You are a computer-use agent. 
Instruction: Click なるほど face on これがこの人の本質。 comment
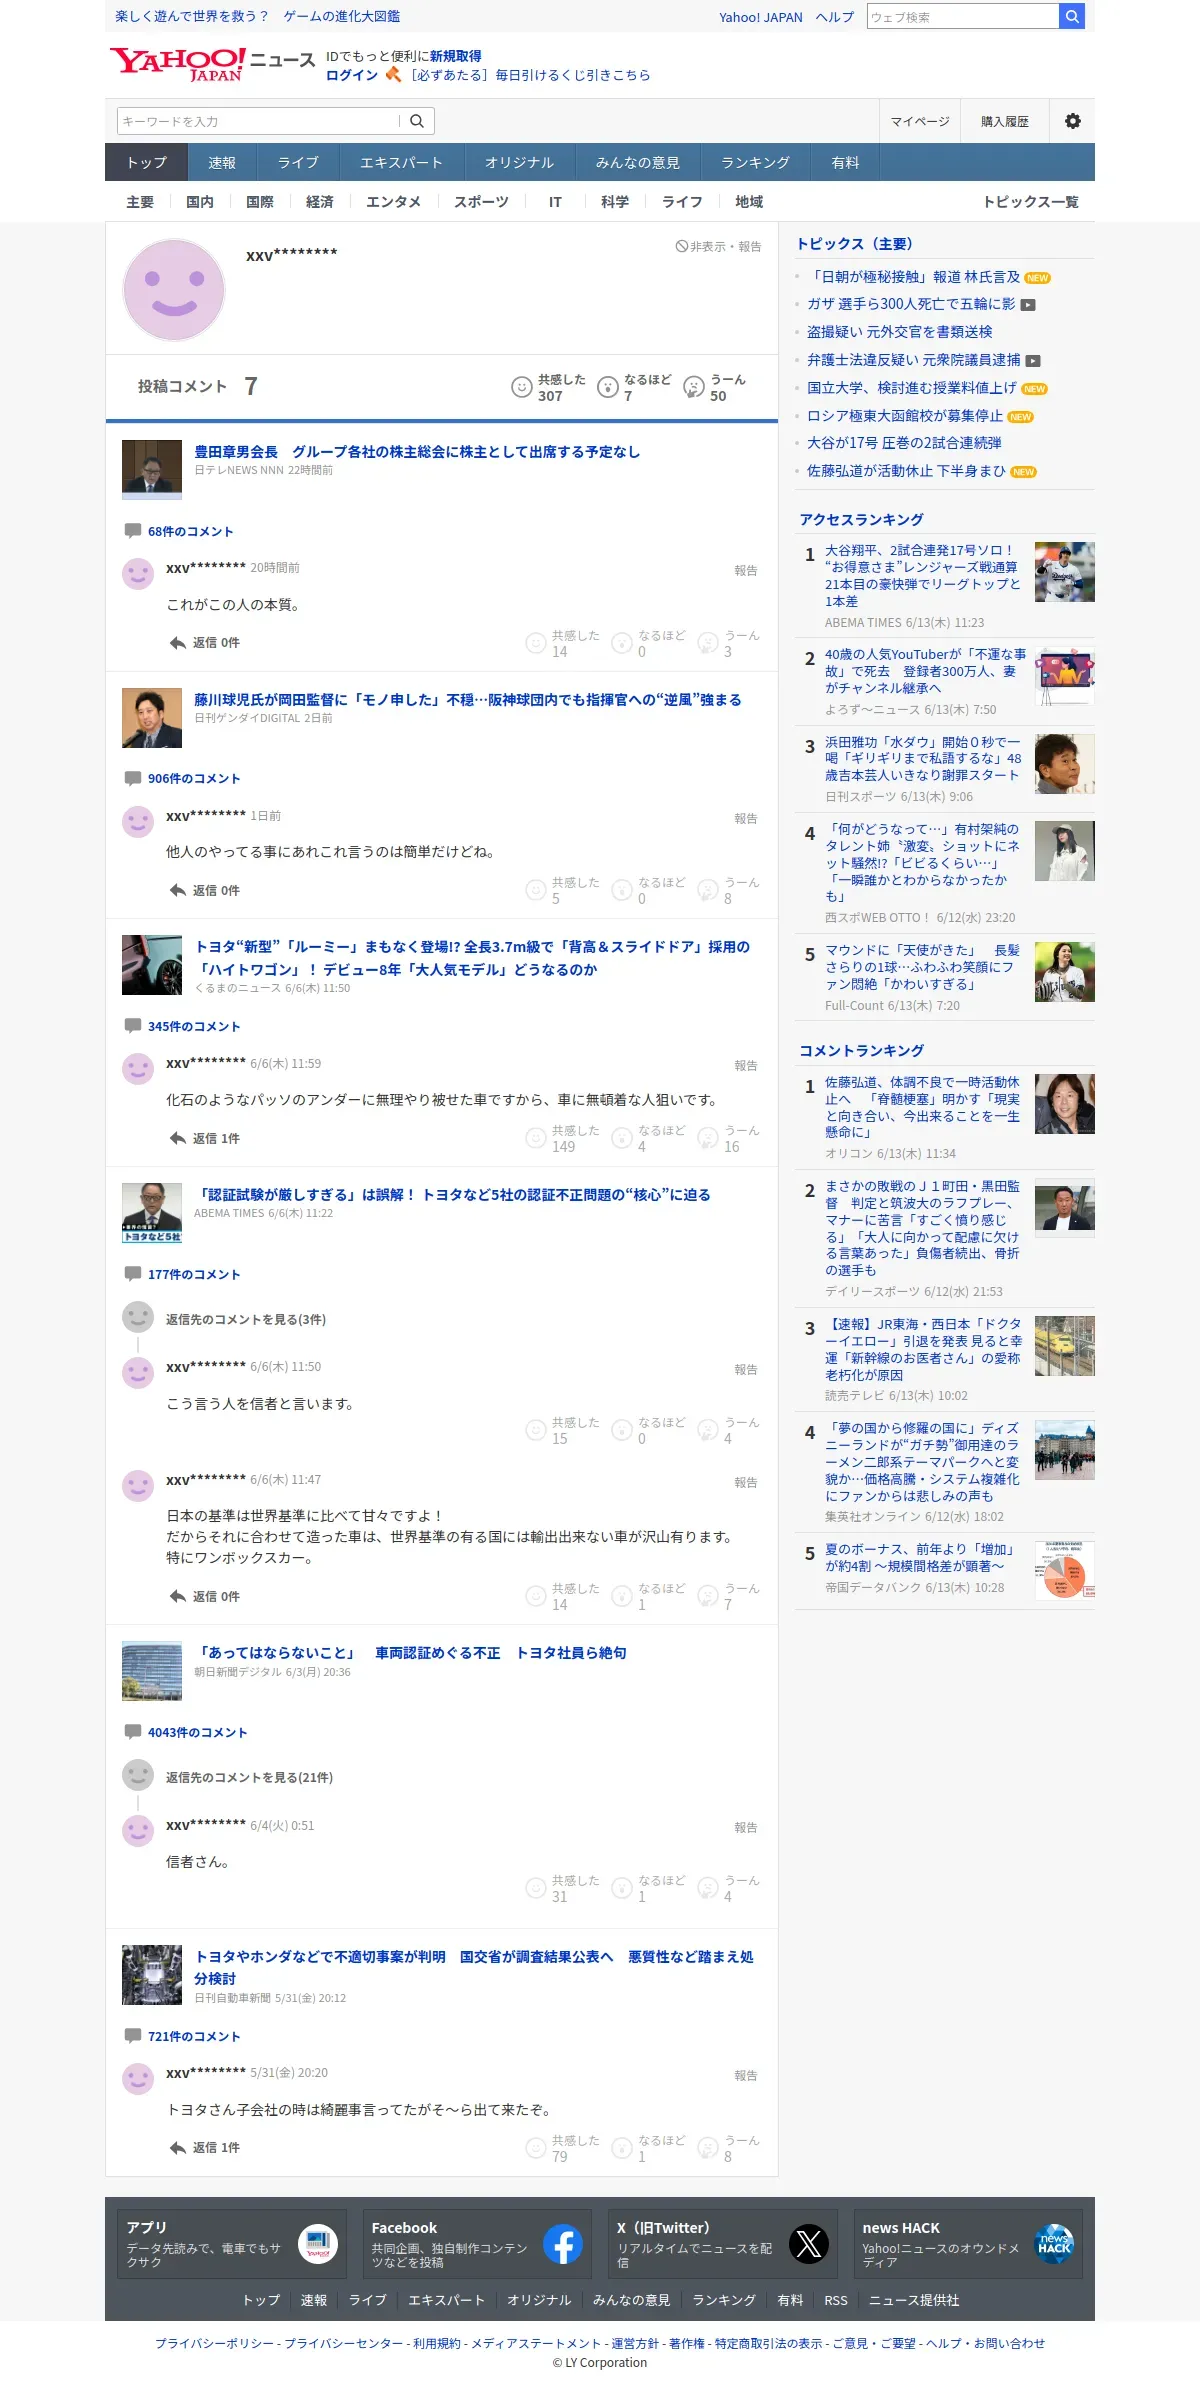click(622, 643)
